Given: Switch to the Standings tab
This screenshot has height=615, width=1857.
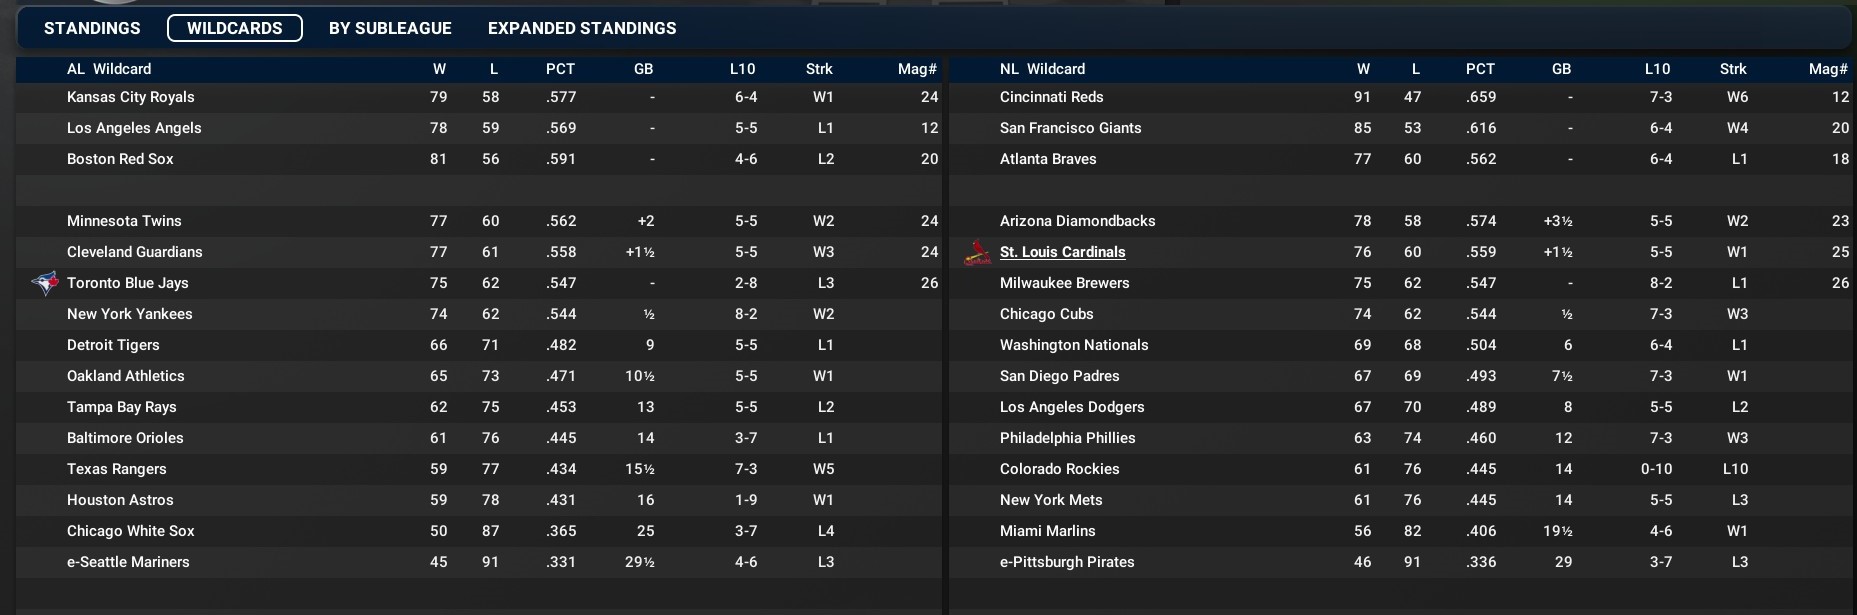Looking at the screenshot, I should (92, 28).
